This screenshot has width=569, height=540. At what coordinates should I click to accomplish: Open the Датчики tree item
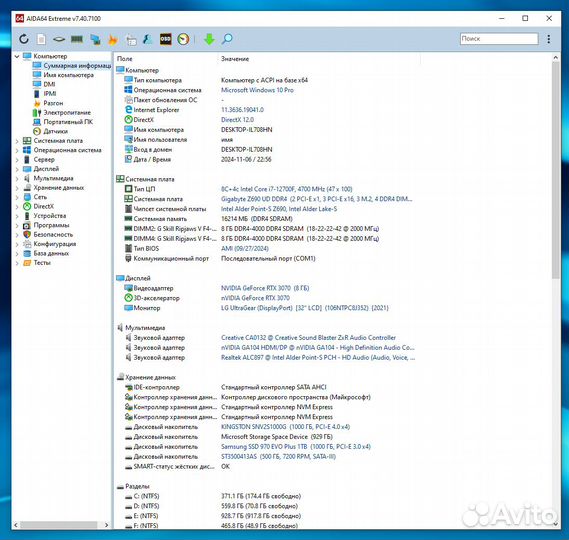click(x=56, y=131)
